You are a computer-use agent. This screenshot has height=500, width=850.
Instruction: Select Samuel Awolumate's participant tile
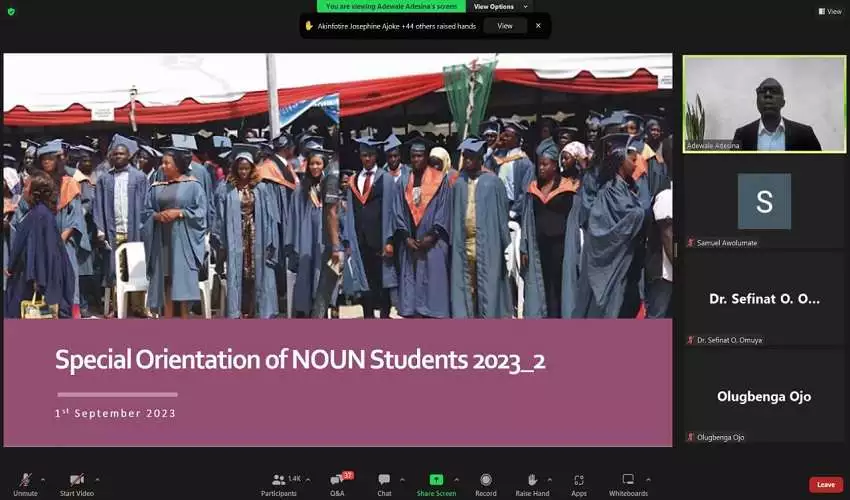click(x=764, y=201)
